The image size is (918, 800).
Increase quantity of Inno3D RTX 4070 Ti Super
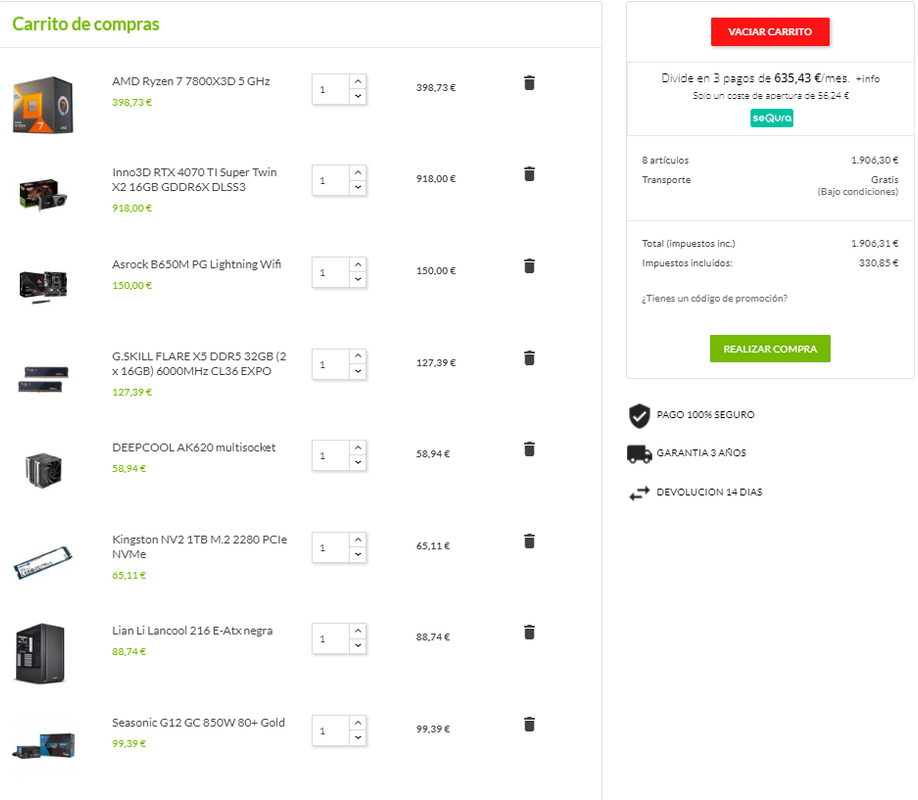click(358, 173)
